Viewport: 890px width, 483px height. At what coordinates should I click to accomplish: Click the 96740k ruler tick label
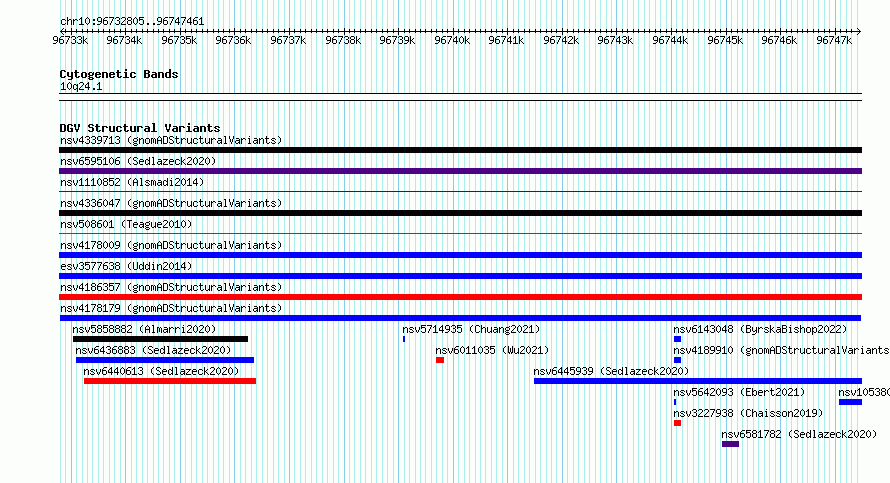coord(452,40)
